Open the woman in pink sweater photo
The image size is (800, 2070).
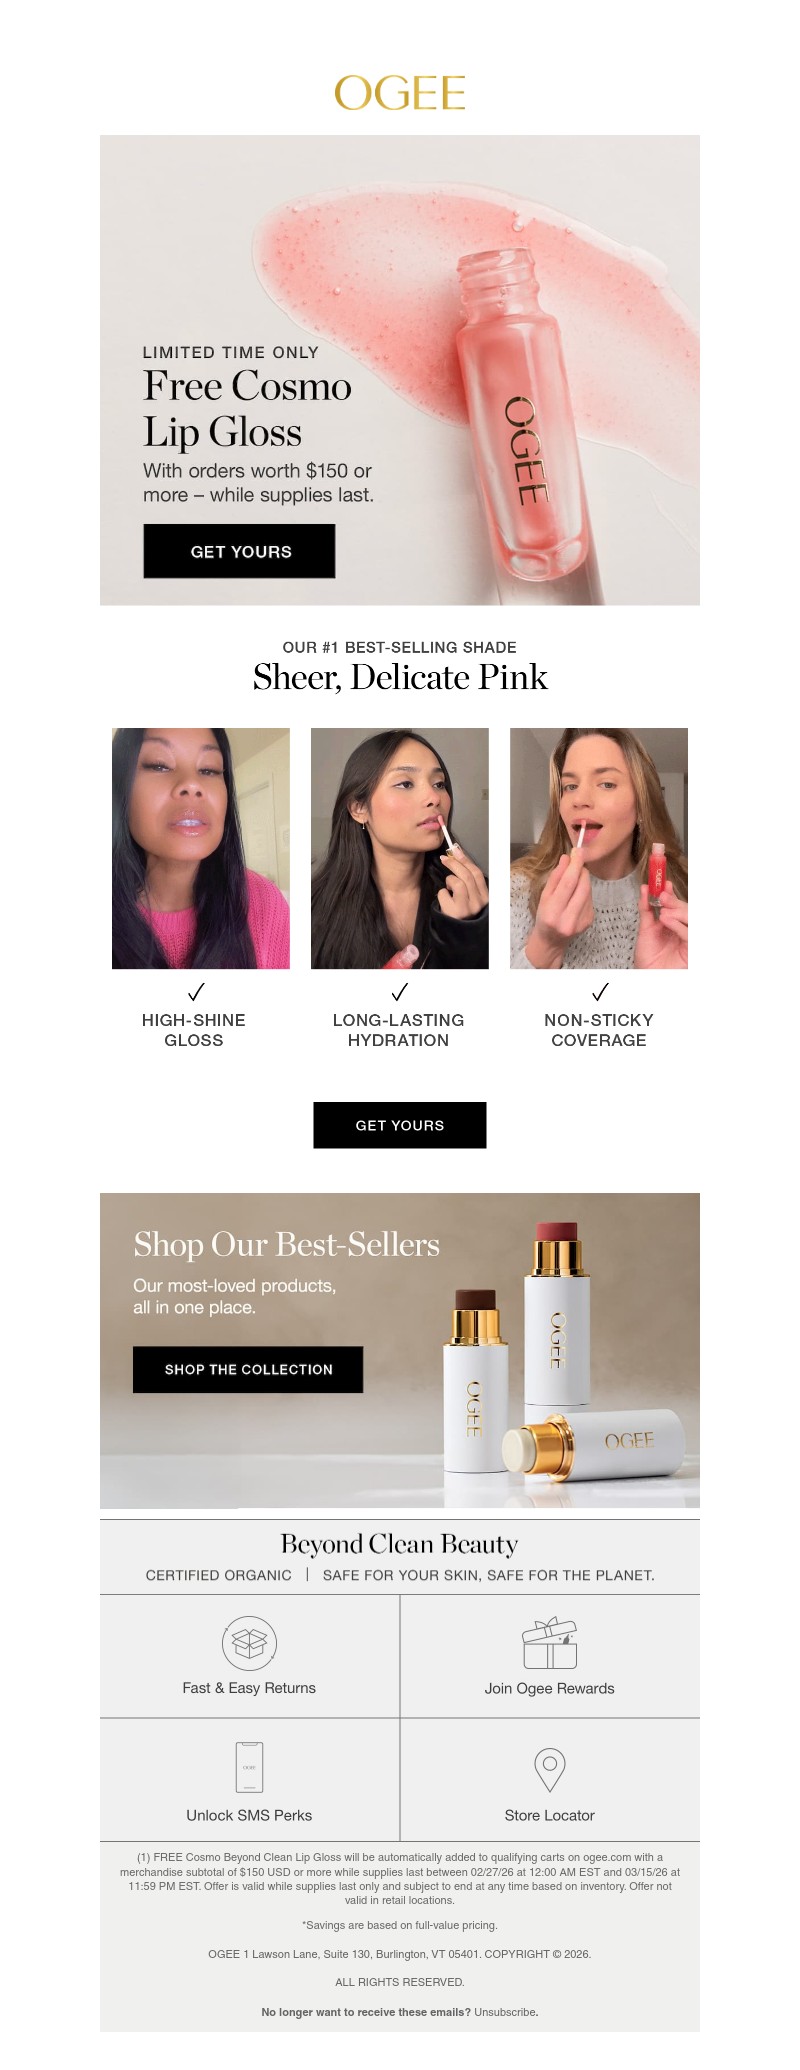click(x=201, y=848)
